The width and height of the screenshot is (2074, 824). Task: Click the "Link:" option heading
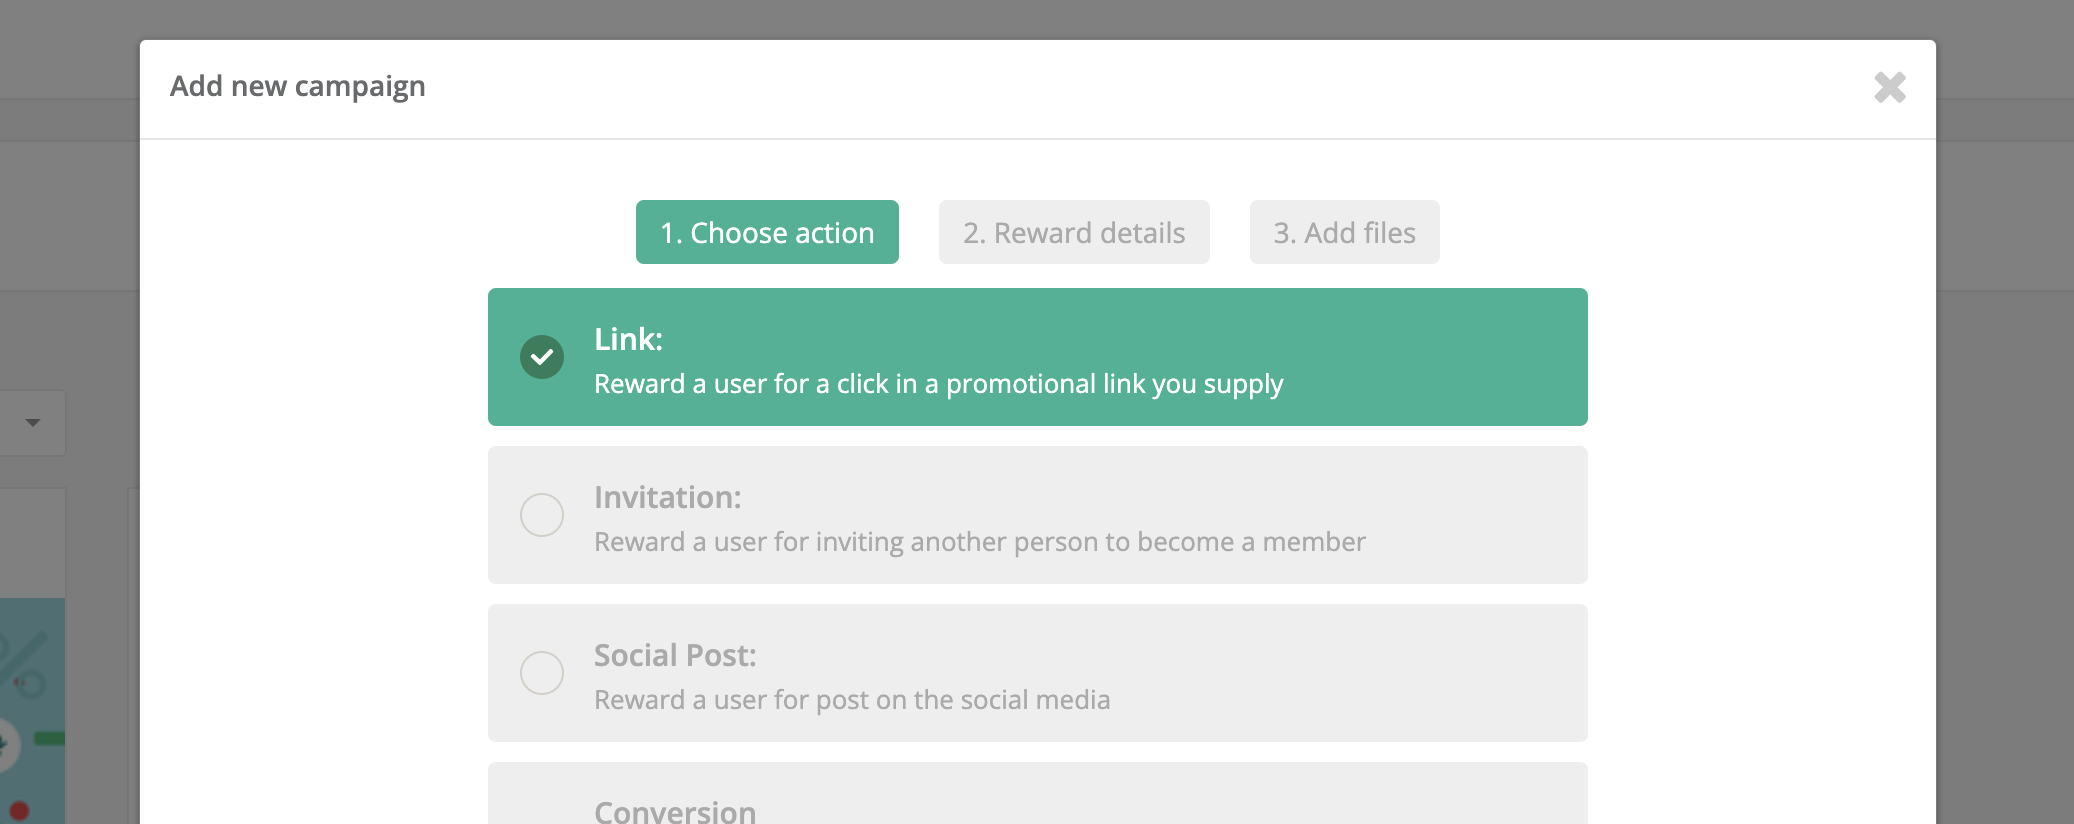point(628,339)
